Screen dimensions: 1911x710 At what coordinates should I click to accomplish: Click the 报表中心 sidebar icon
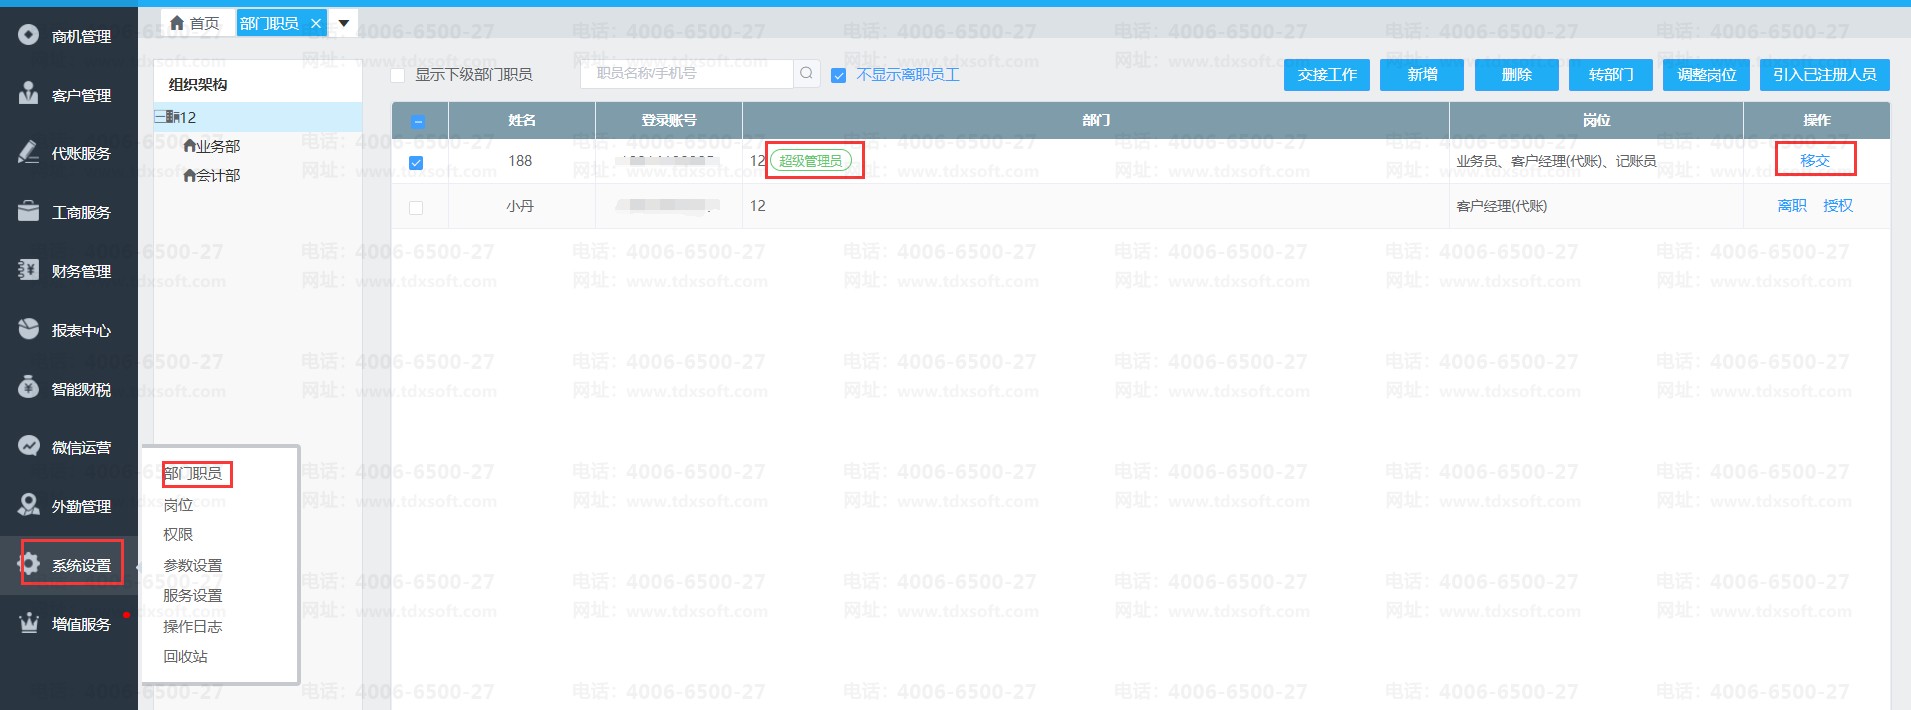tap(29, 329)
